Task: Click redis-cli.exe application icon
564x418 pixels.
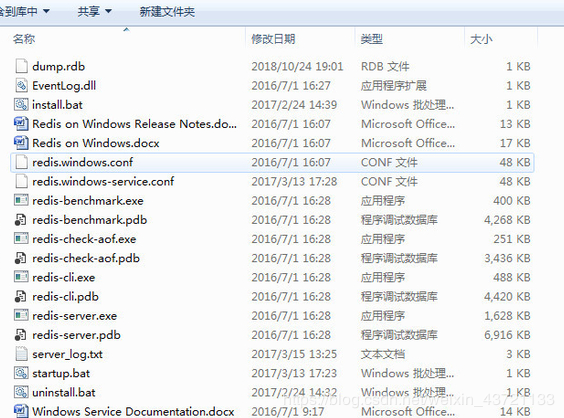Action: (21, 277)
